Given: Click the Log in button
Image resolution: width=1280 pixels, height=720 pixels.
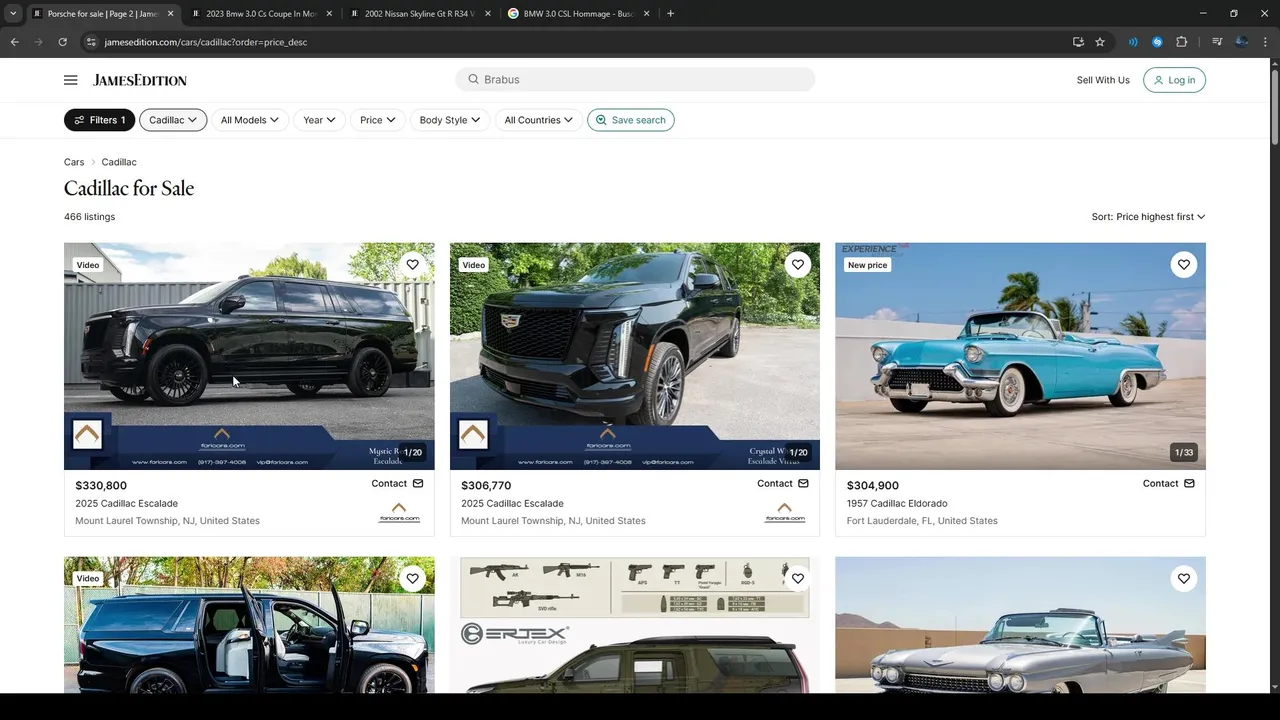Looking at the screenshot, I should (1174, 80).
